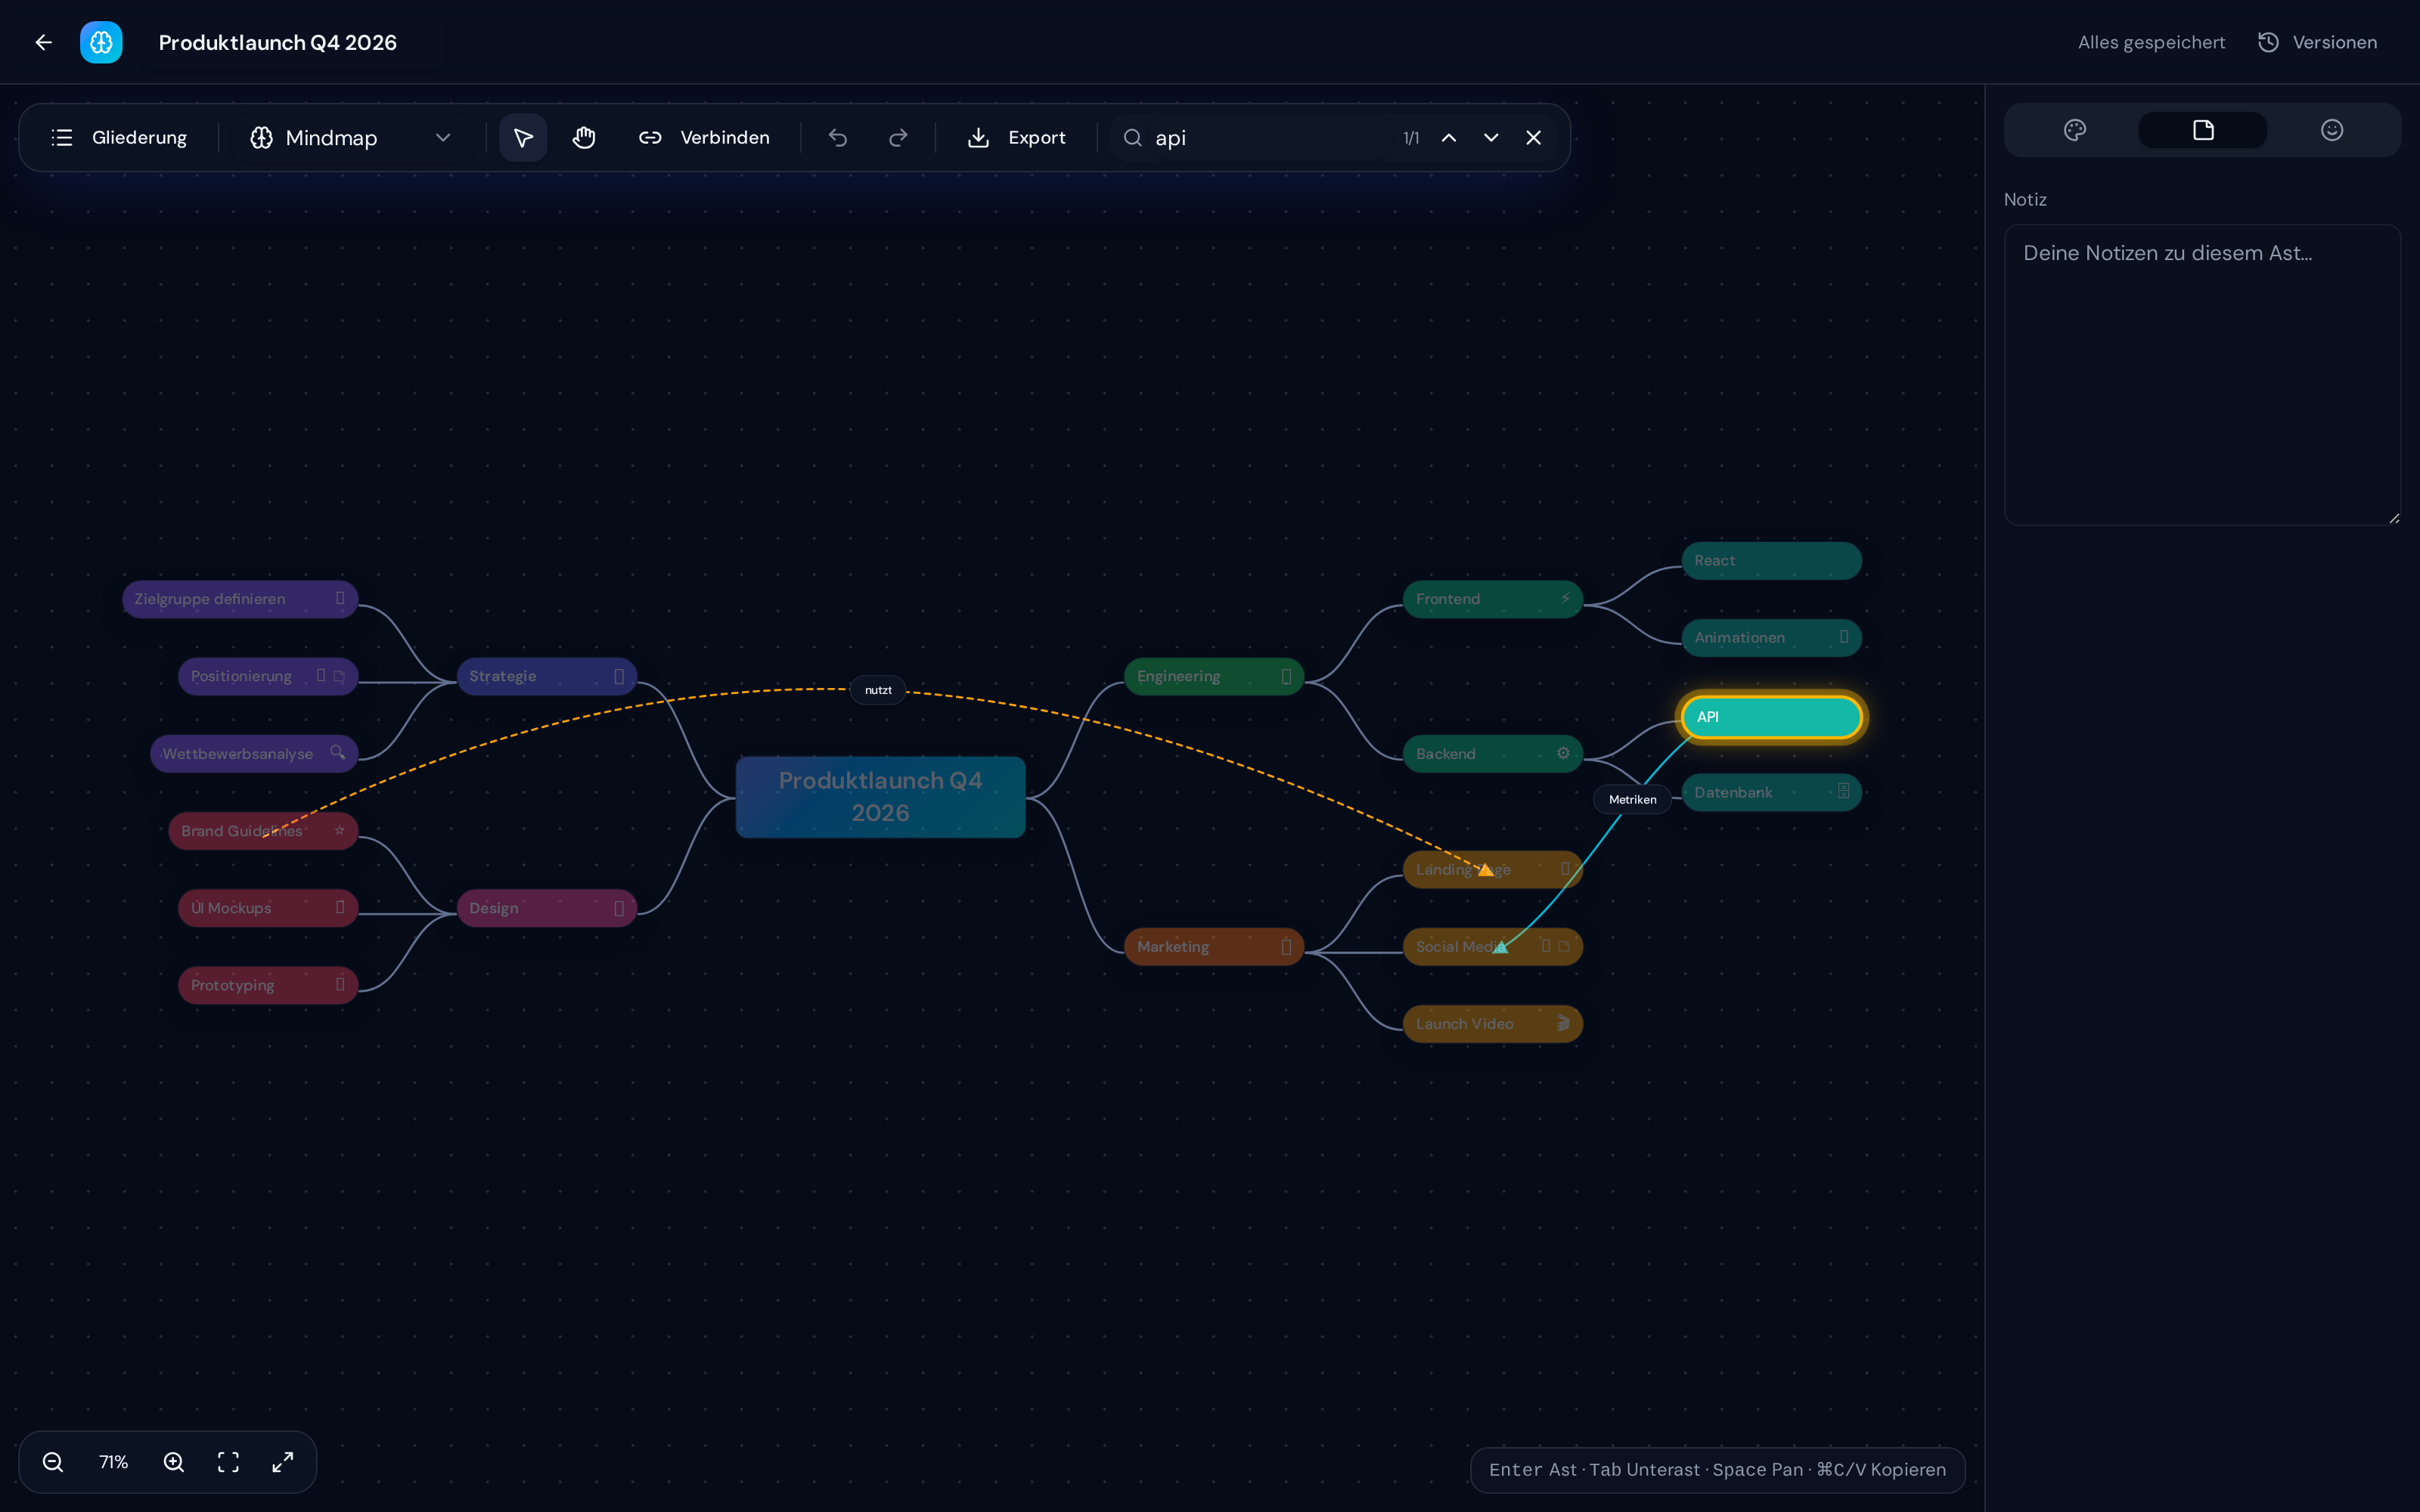
Task: Select the Zielgruppe definieren node
Action: [240, 599]
